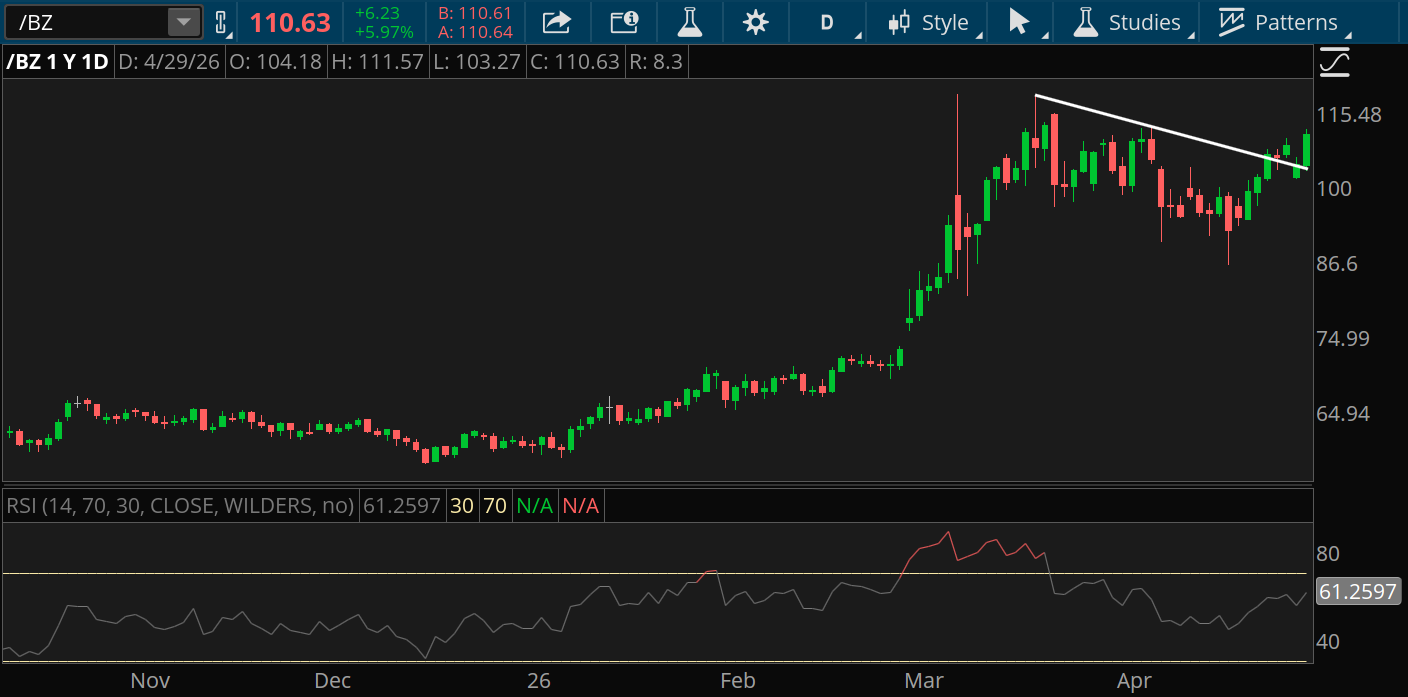Click the share chart arrow icon
1408x697 pixels.
pos(557,22)
